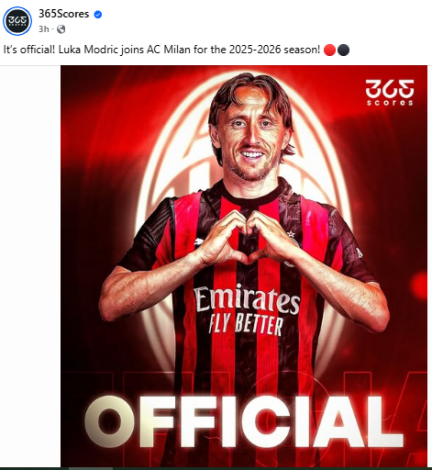This screenshot has width=432, height=470.
Task: Click the black circle emoji in caption
Action: tap(343, 50)
